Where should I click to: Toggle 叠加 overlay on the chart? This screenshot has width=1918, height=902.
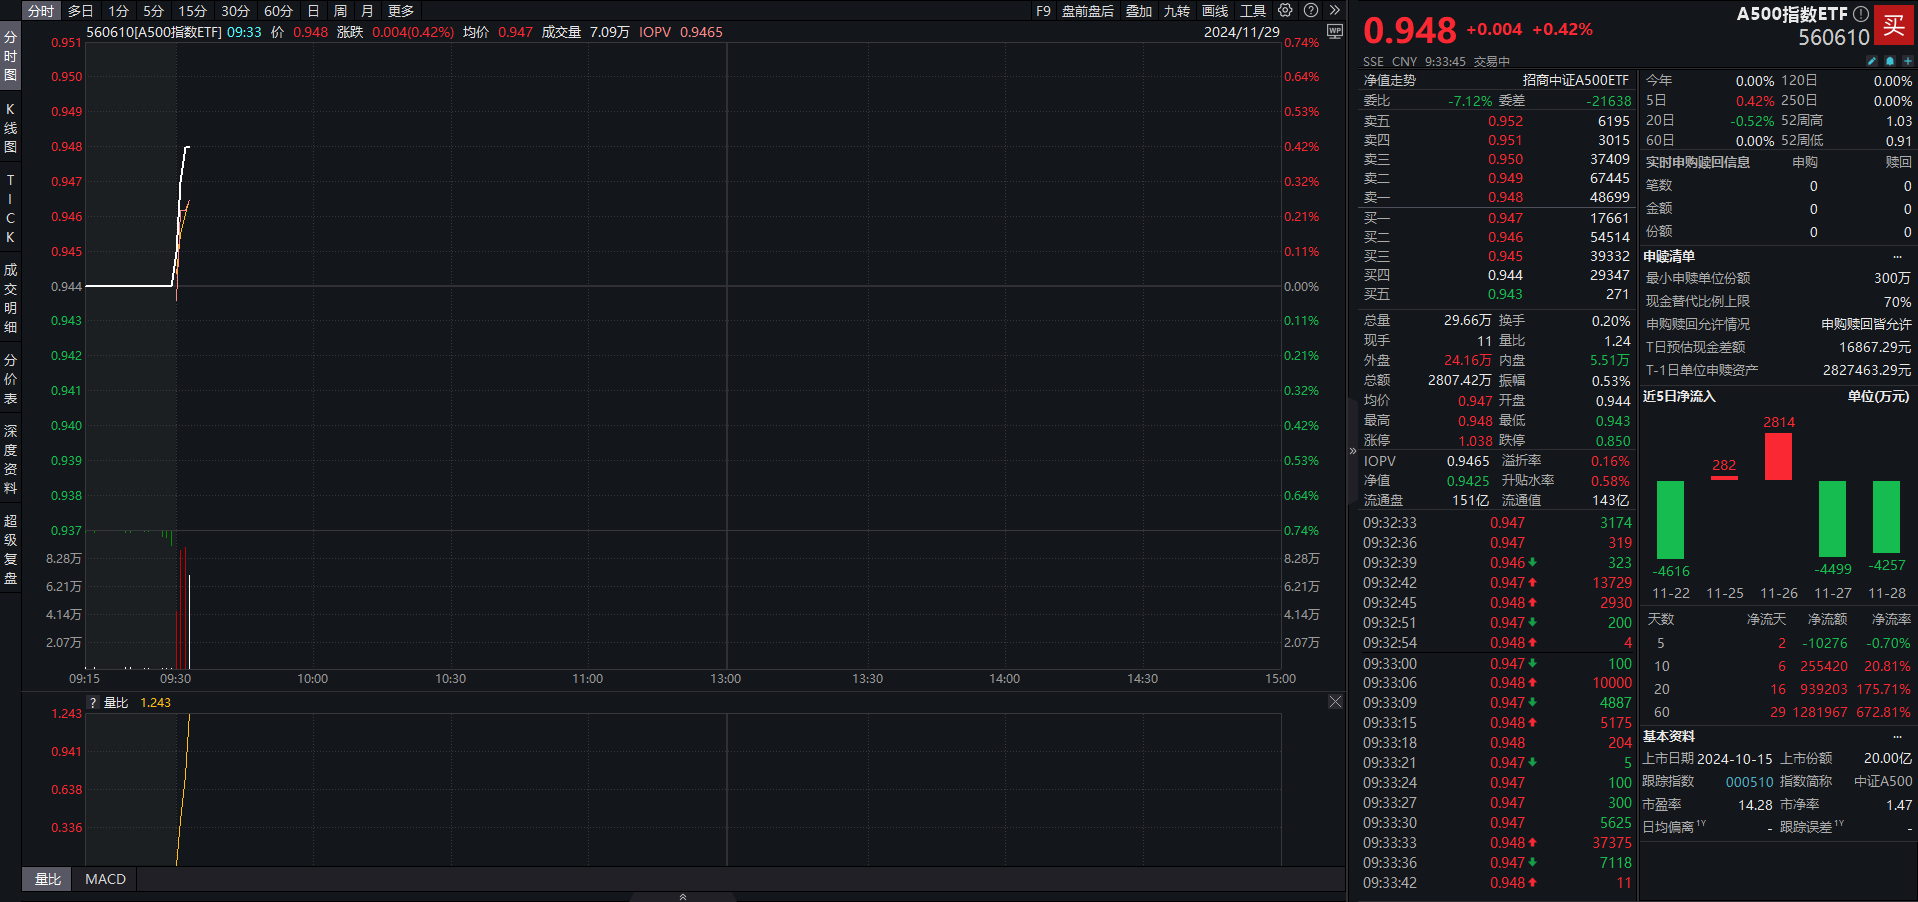[x=1138, y=11]
